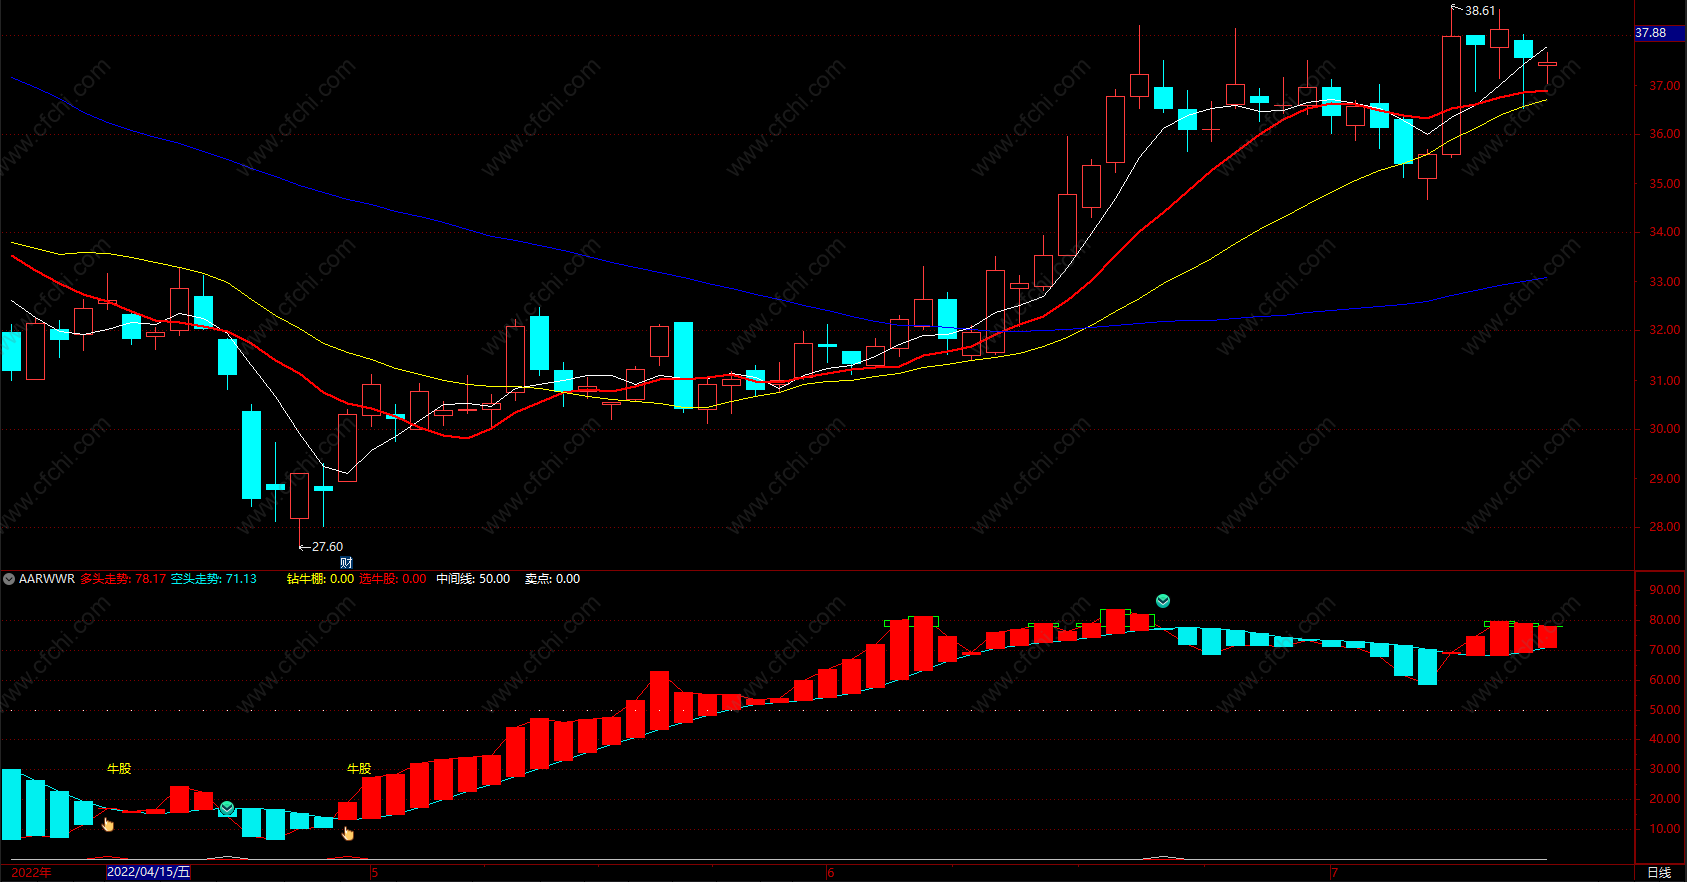Click the hand pointer icon under second 牛股 label
The height and width of the screenshot is (882, 1687).
[x=348, y=833]
